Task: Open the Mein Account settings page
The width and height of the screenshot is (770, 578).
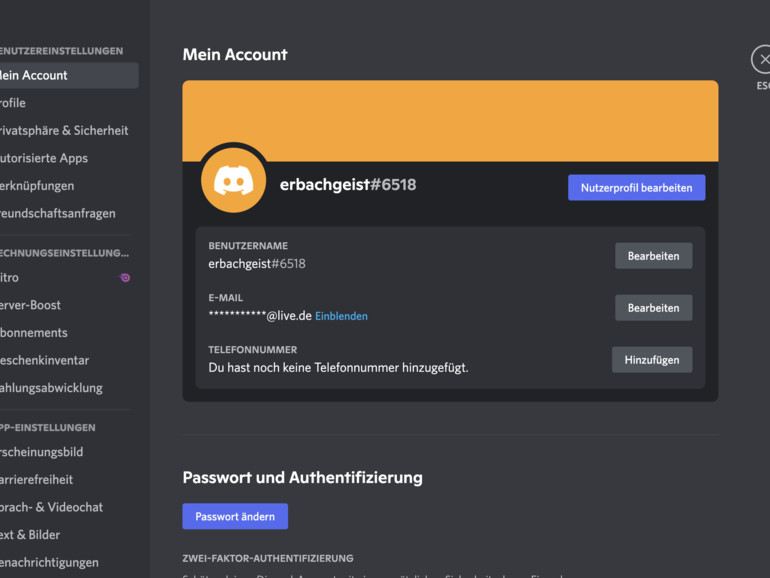Action: [69, 75]
